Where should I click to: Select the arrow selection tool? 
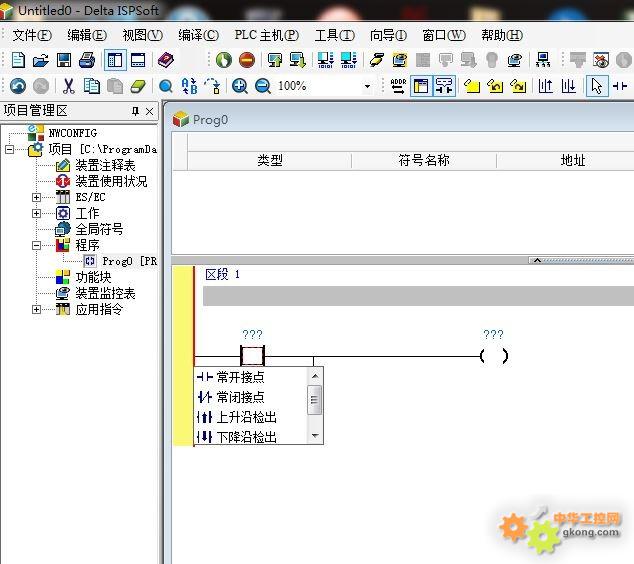(597, 86)
